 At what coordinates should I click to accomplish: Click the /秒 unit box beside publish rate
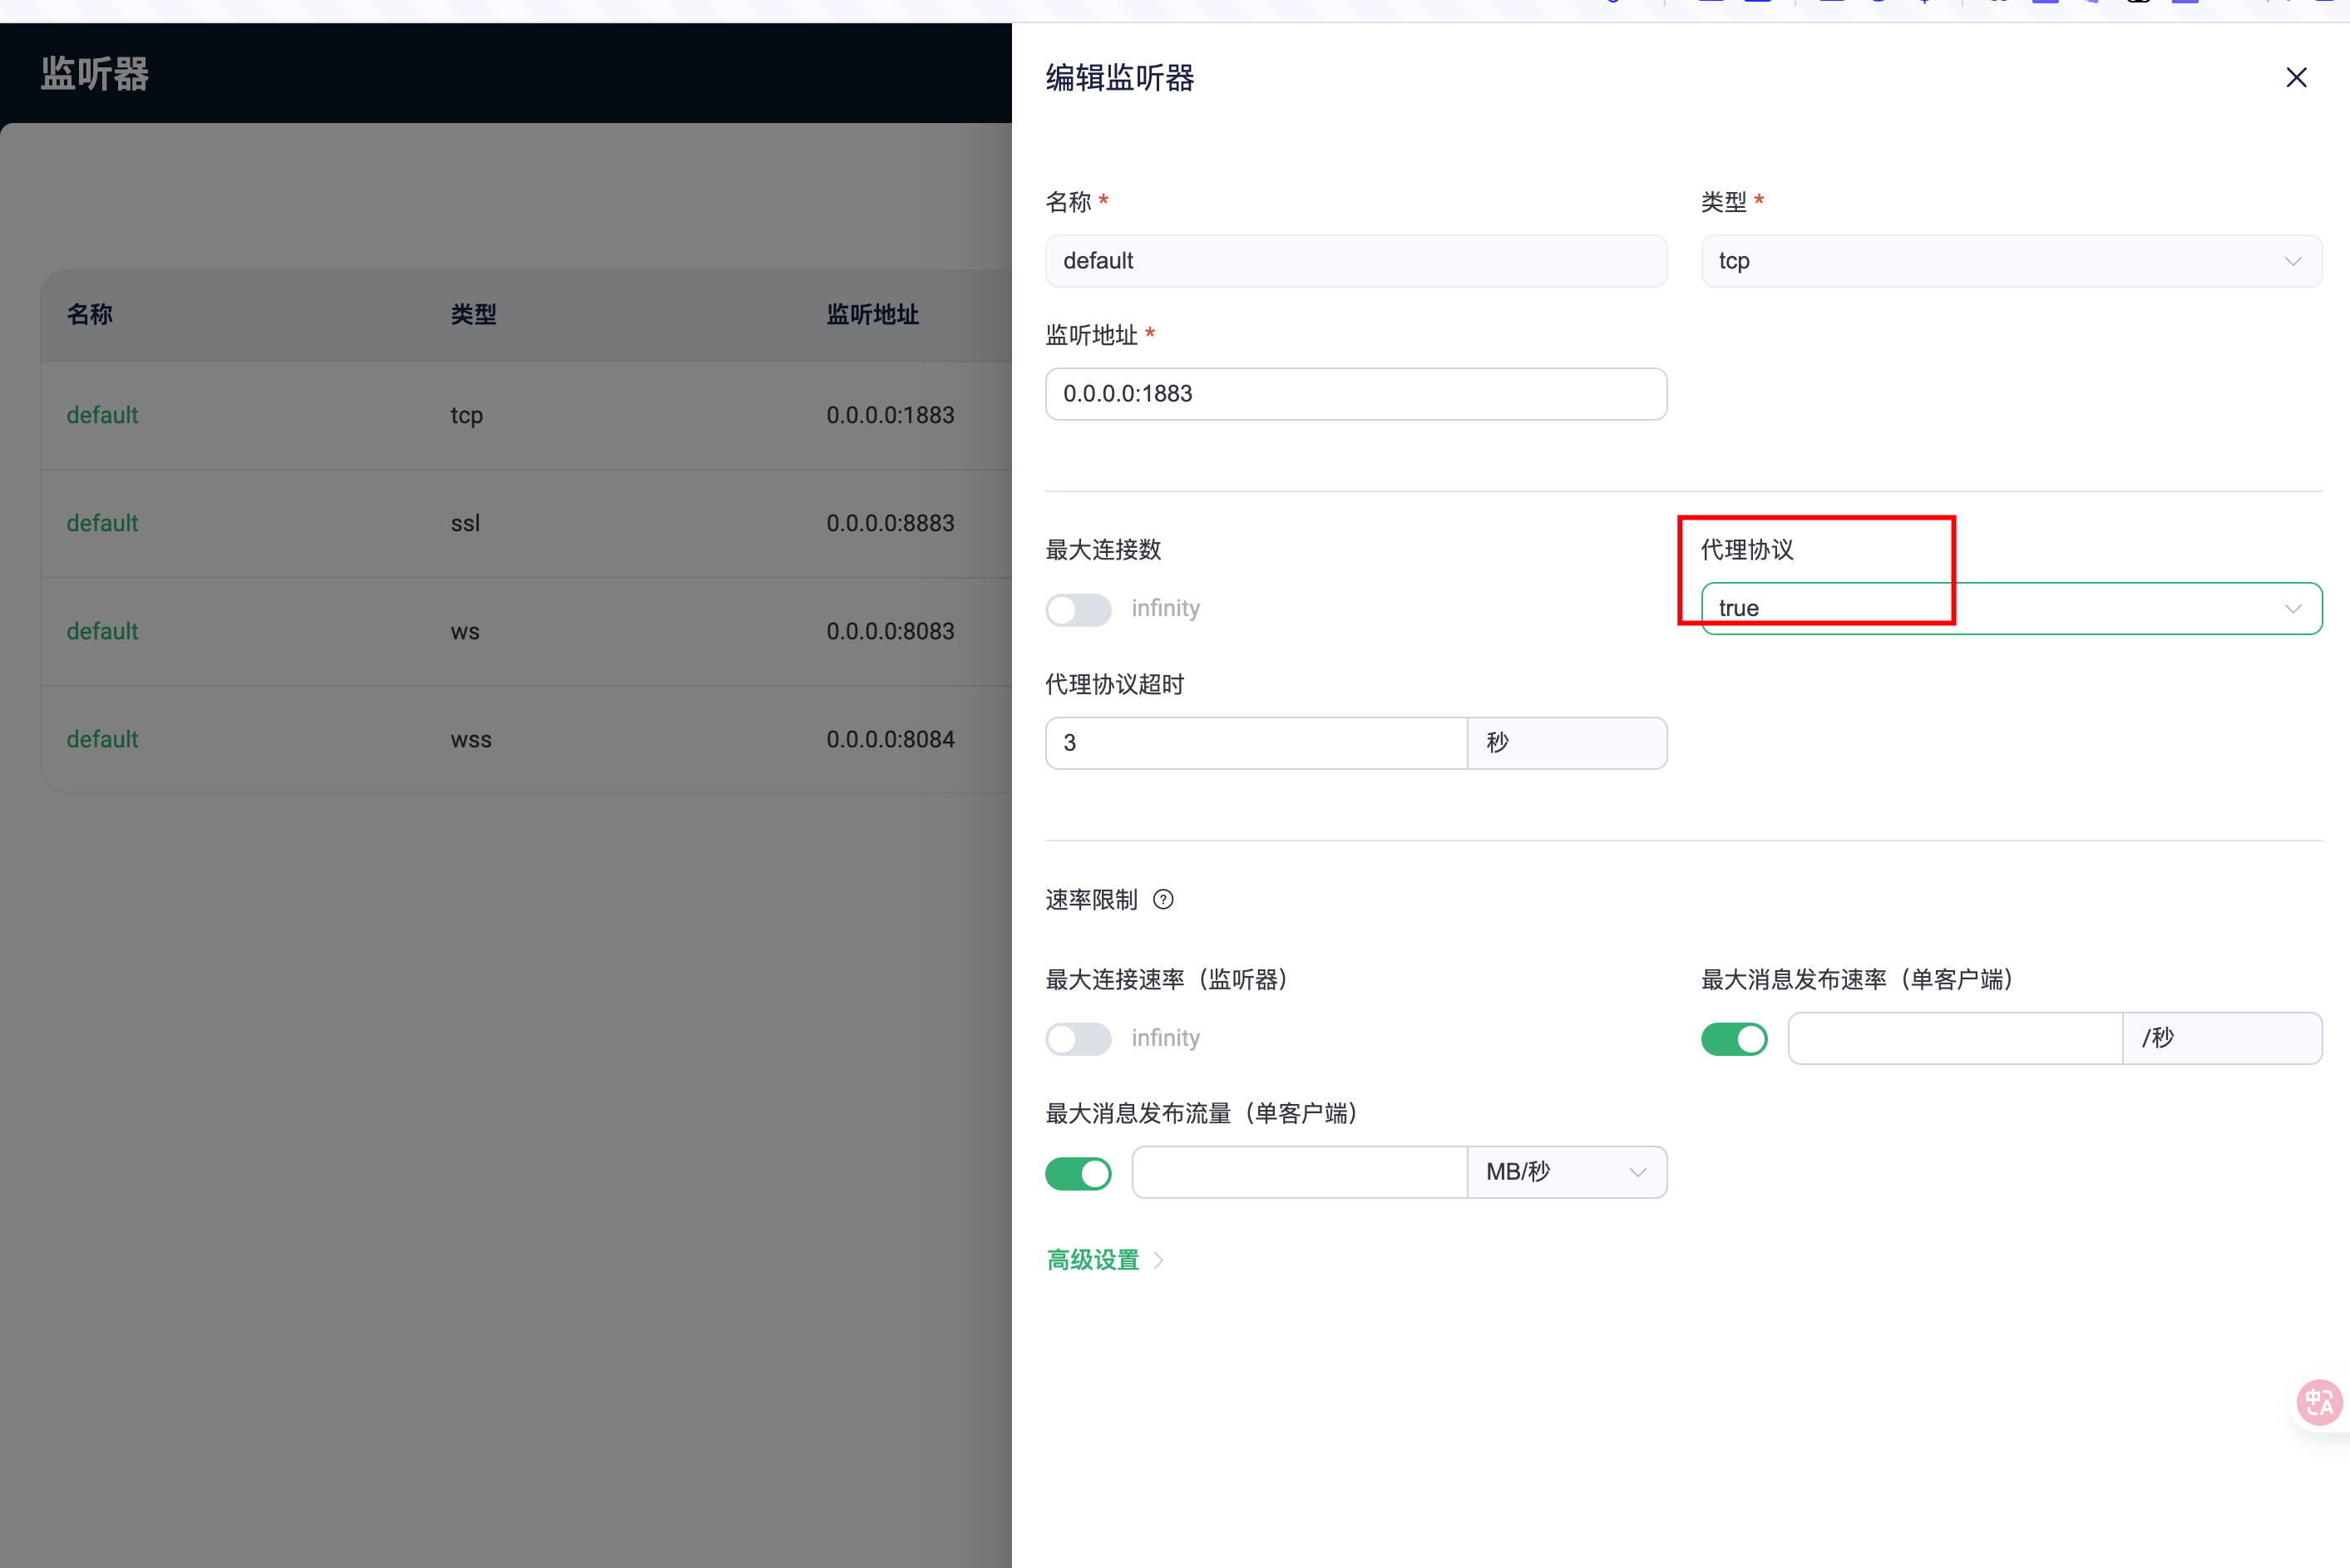click(2222, 1038)
